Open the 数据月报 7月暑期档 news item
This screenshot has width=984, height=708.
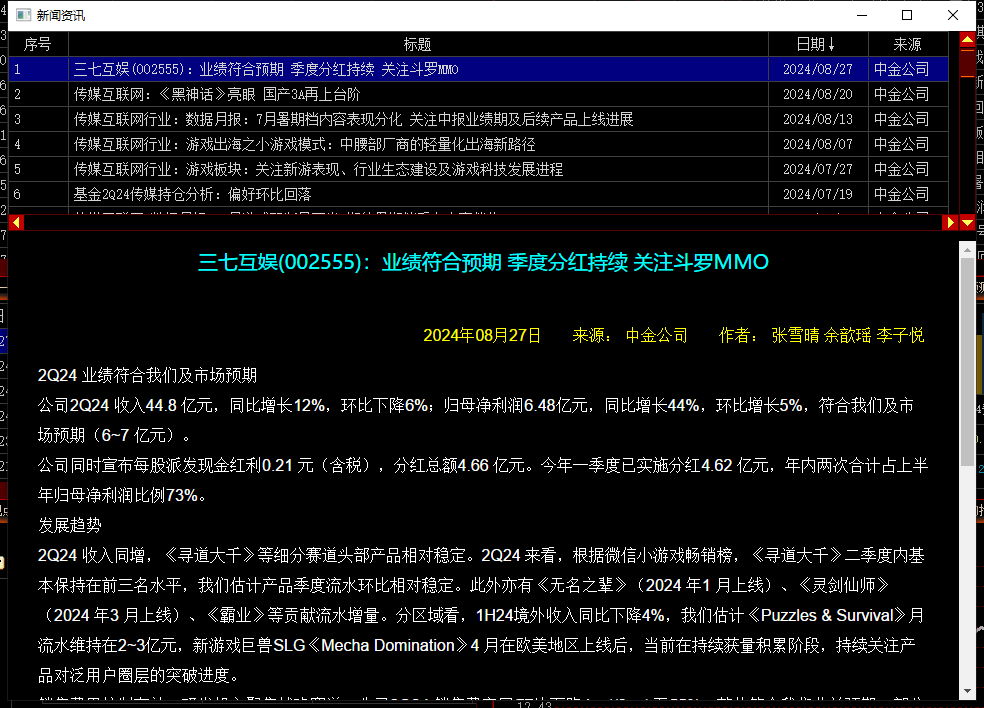click(x=353, y=120)
